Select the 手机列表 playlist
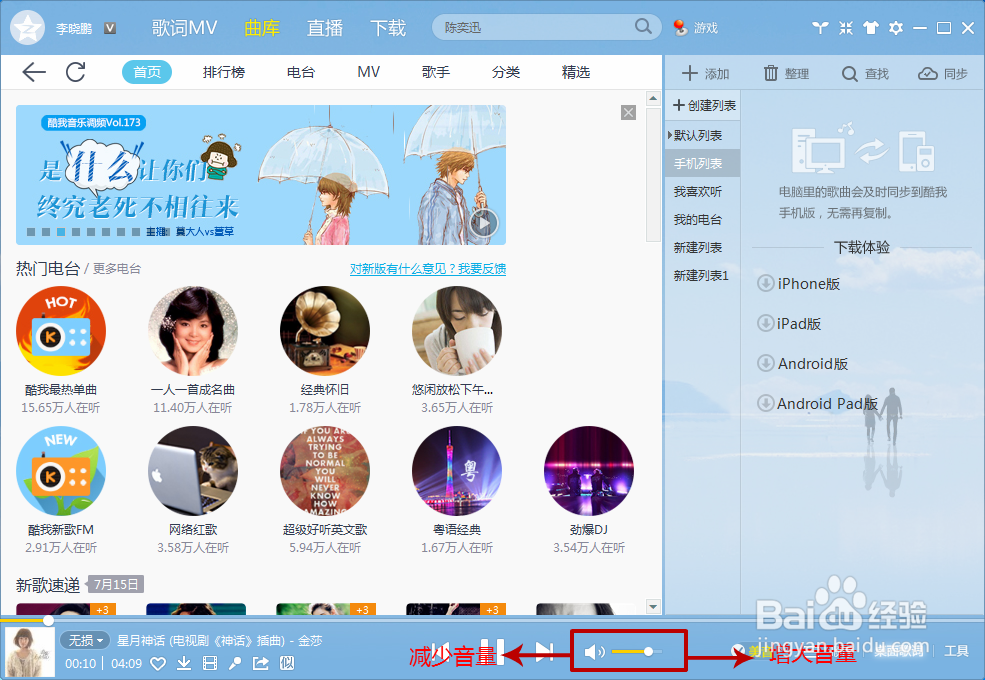 [702, 163]
